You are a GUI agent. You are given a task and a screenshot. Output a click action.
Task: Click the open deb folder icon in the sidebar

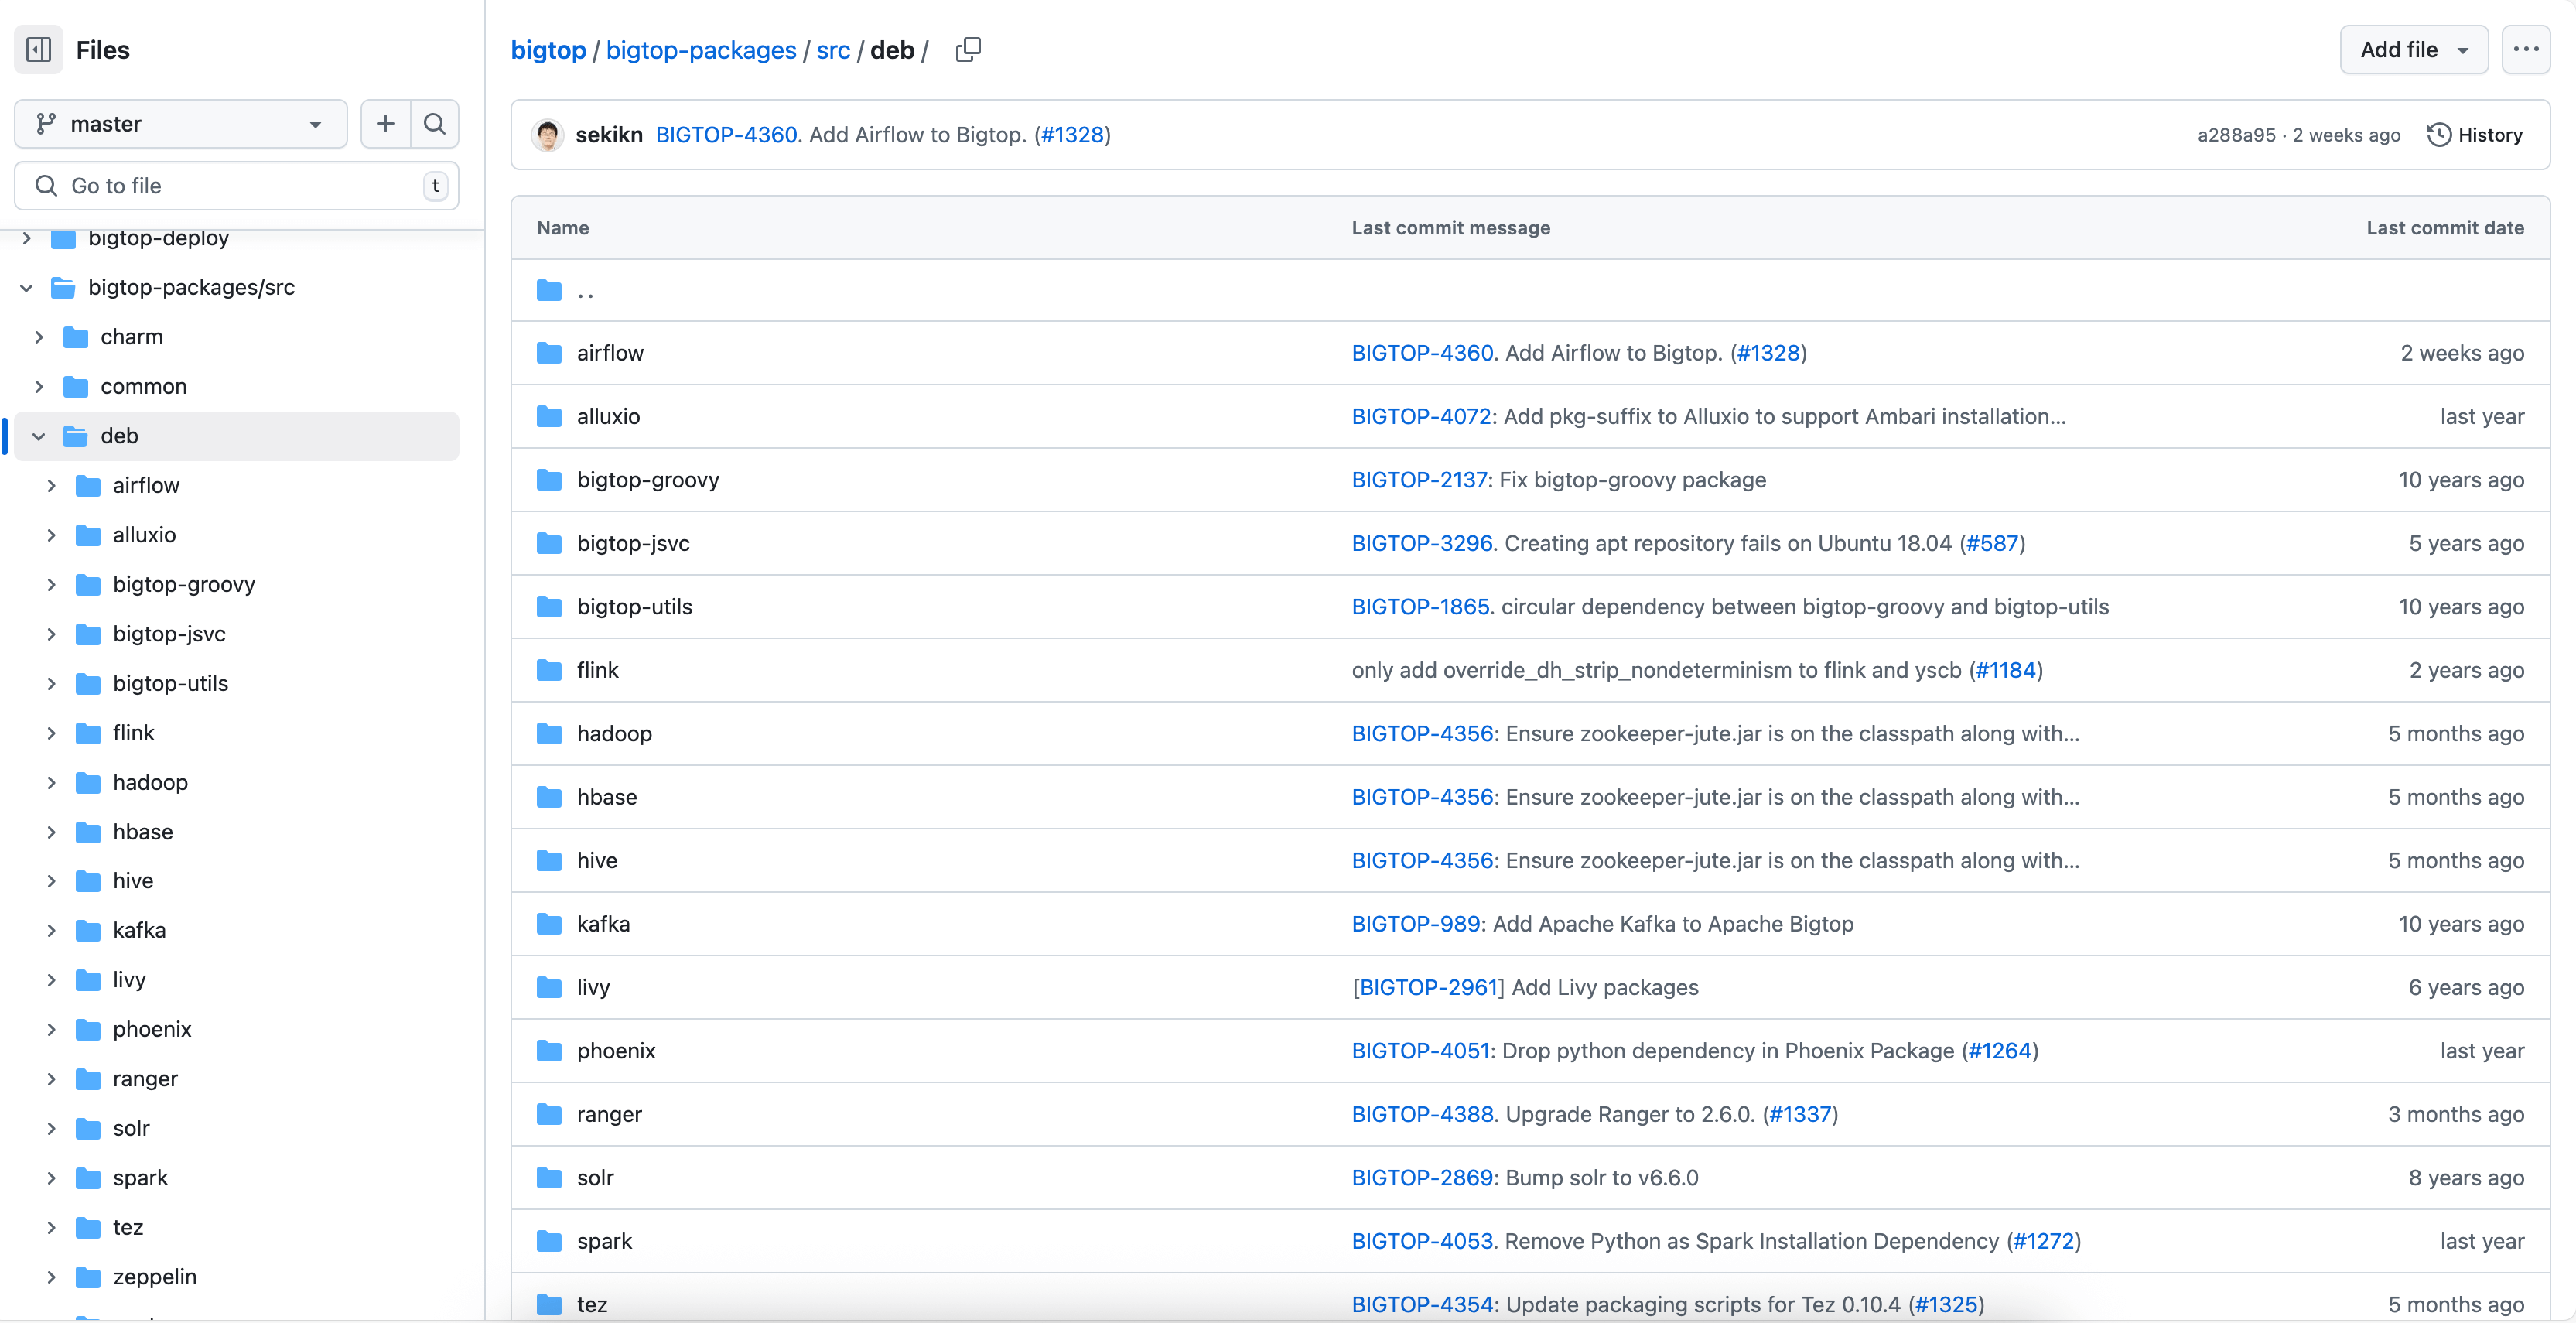coord(76,436)
